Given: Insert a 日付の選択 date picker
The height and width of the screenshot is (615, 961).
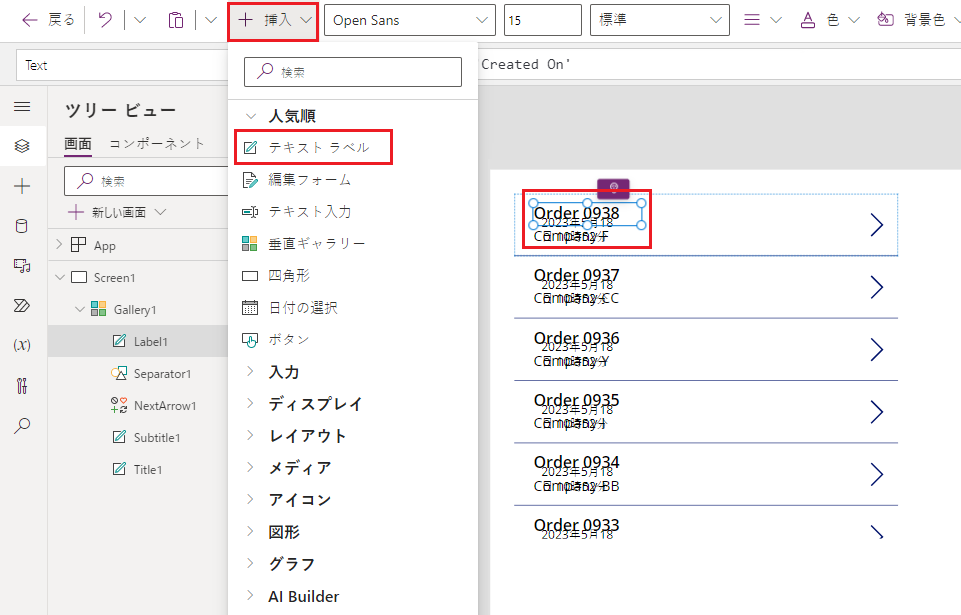Looking at the screenshot, I should click(290, 307).
